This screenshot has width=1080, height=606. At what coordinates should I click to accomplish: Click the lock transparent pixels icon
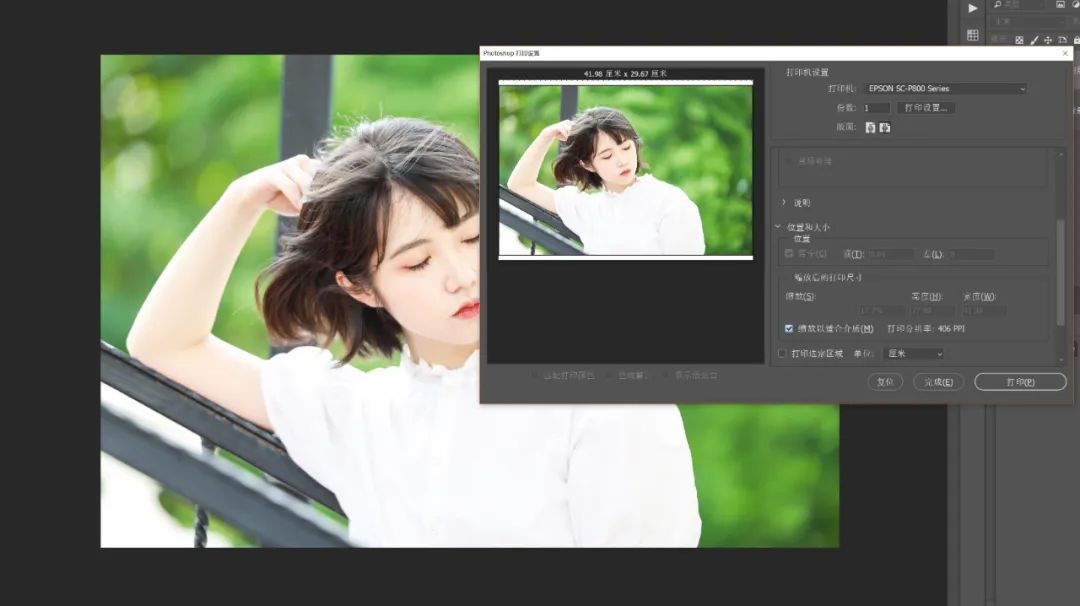tap(1019, 40)
